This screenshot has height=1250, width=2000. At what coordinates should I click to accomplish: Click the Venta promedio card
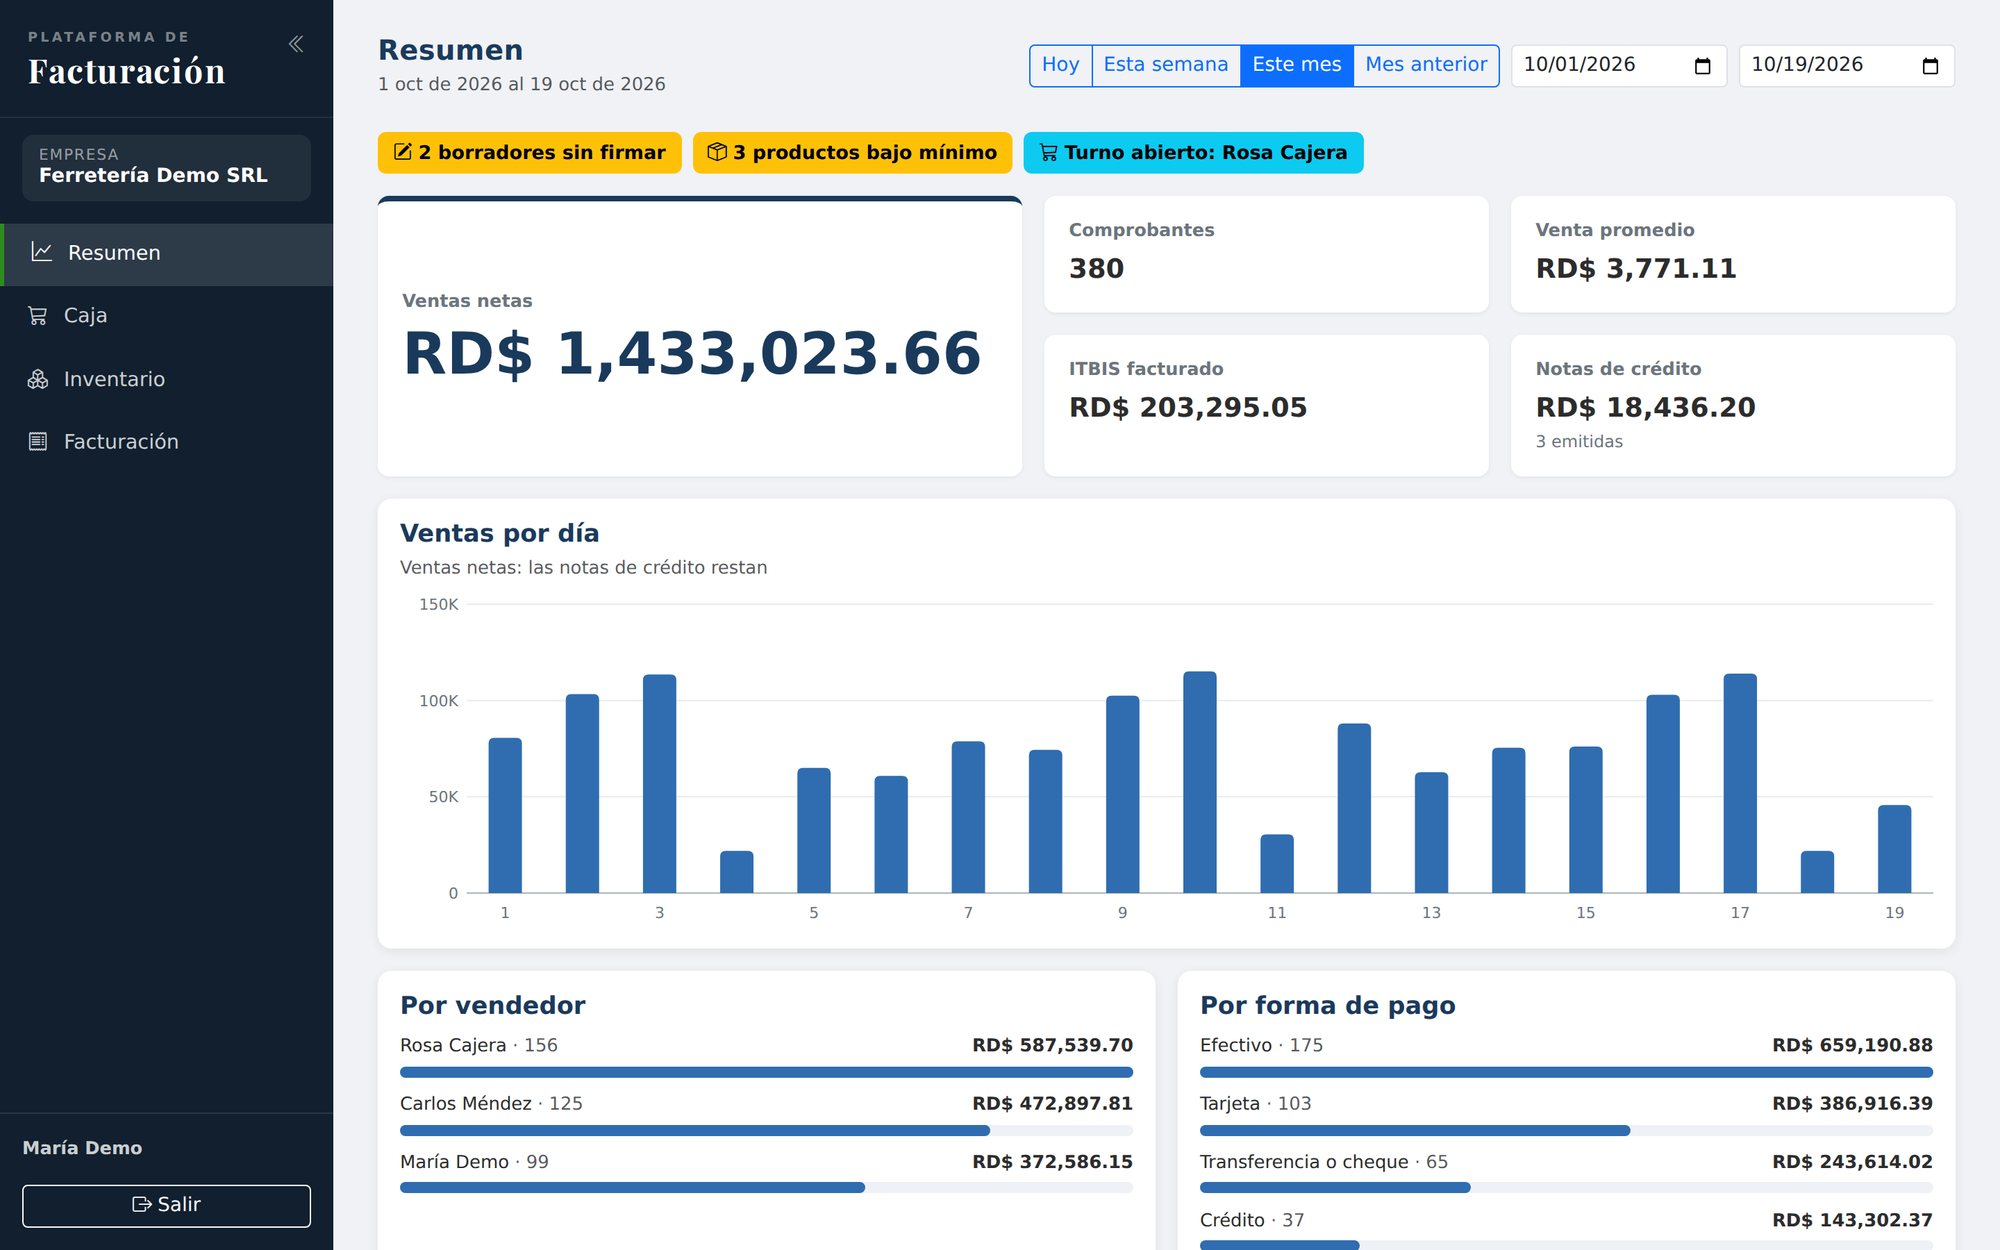1733,254
